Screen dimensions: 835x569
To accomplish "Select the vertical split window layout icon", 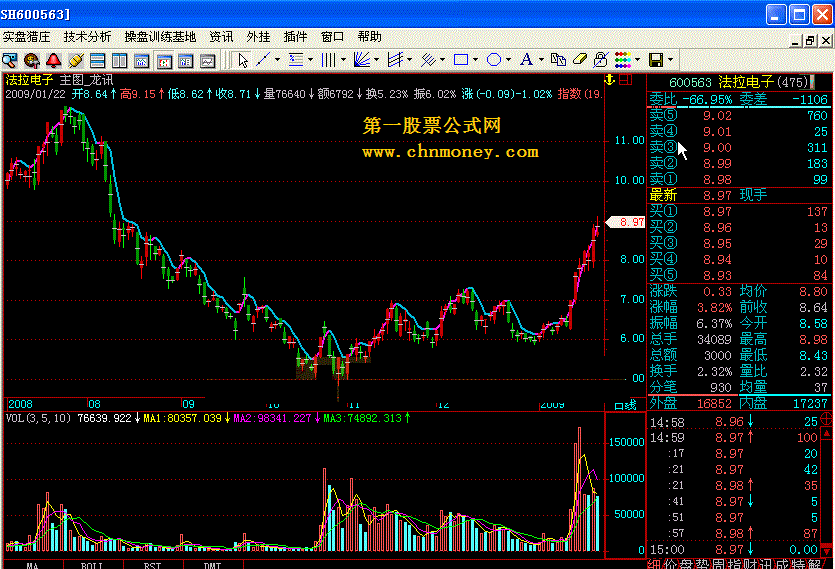I will pos(119,60).
